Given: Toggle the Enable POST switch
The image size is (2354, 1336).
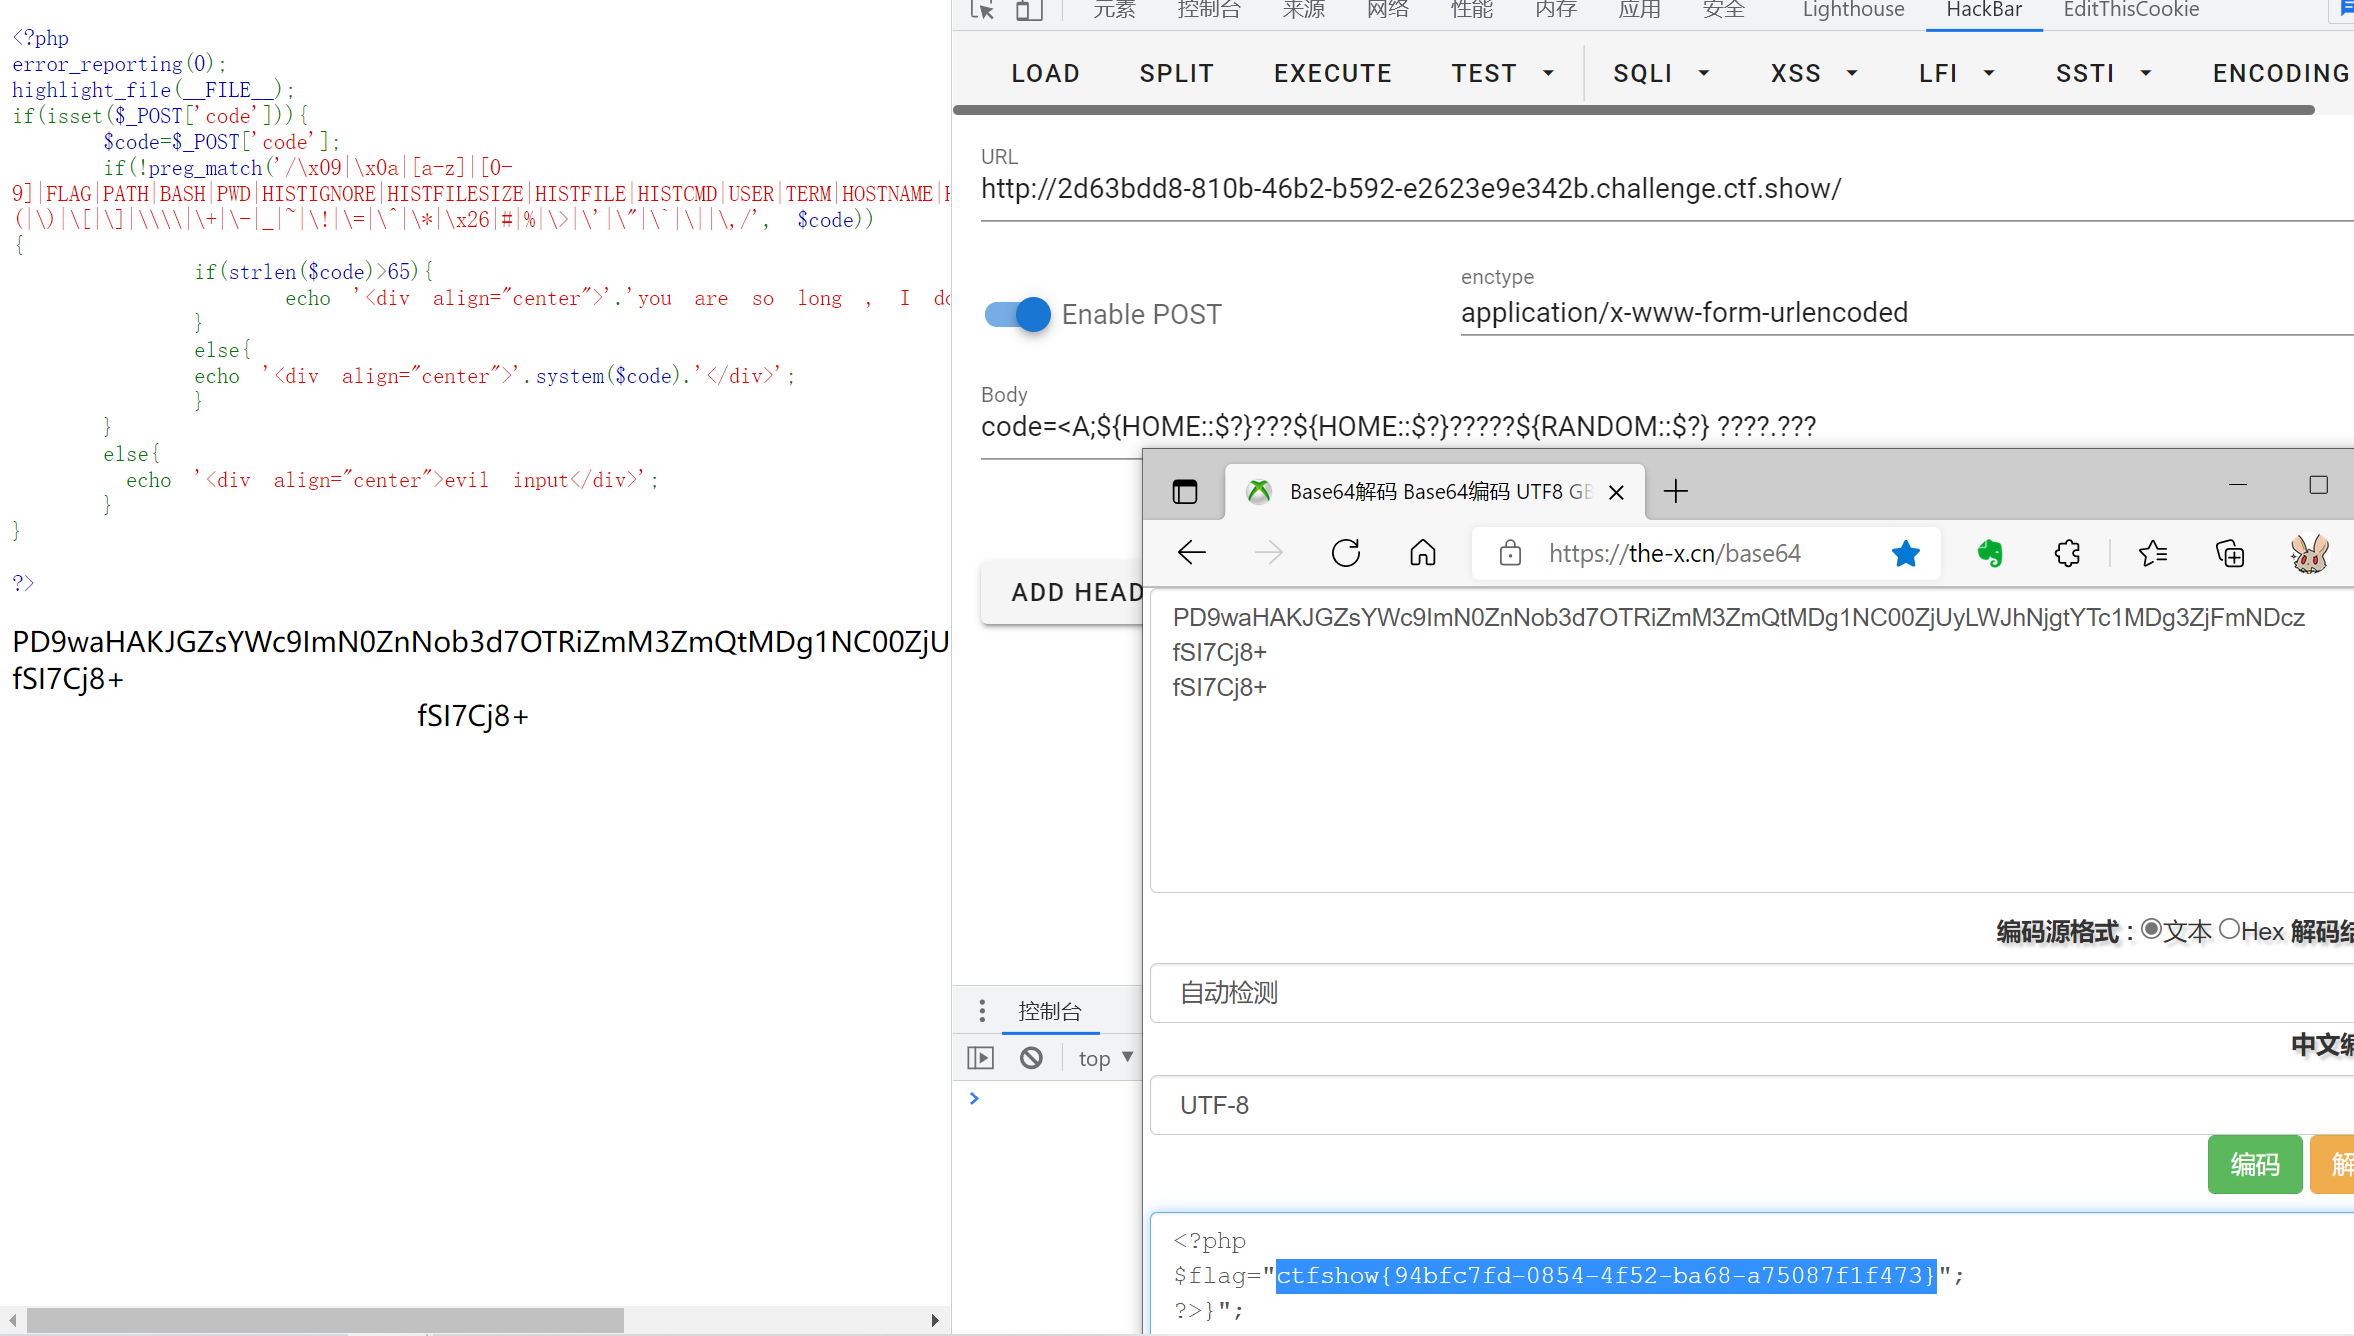Looking at the screenshot, I should [1017, 314].
